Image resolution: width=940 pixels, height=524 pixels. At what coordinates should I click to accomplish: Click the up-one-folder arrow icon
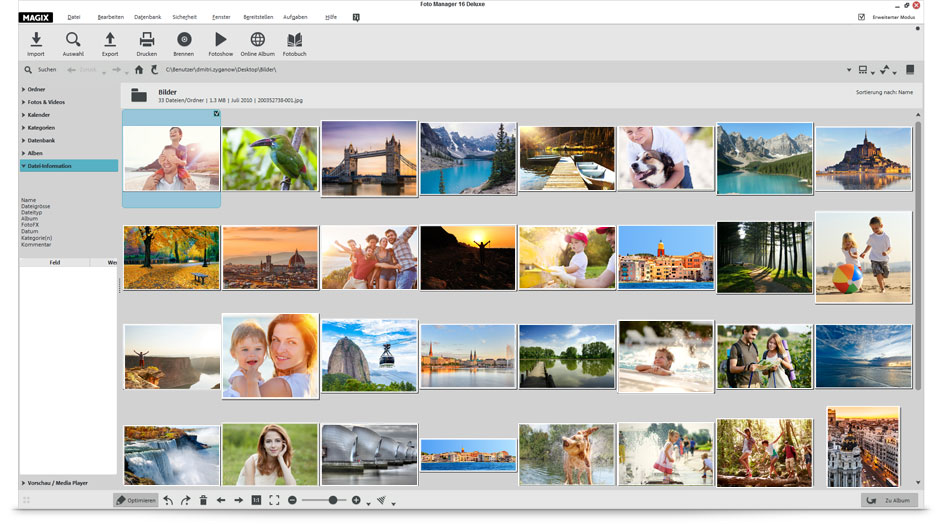pos(155,70)
